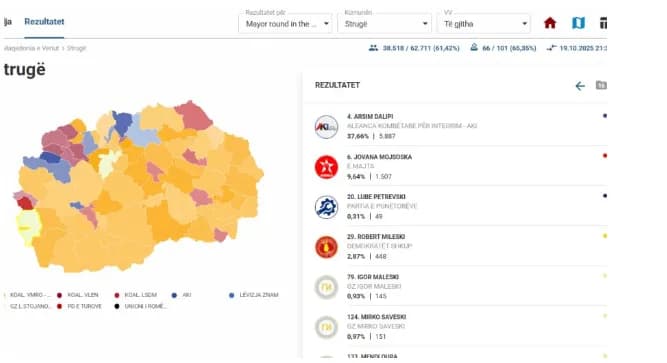Click the candidate name Jovana Mojsoska

[379, 157]
